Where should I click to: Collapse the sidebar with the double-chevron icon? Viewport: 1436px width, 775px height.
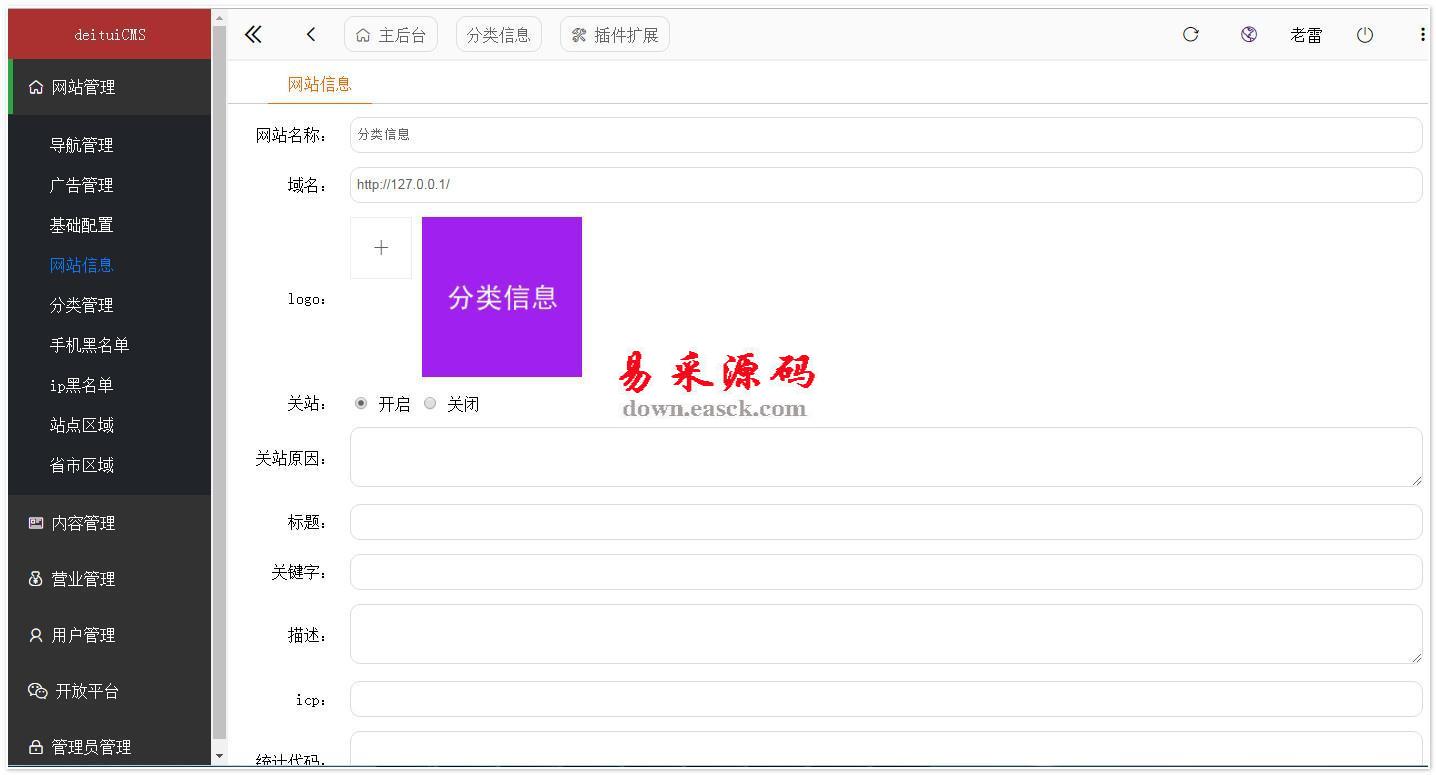tap(253, 33)
